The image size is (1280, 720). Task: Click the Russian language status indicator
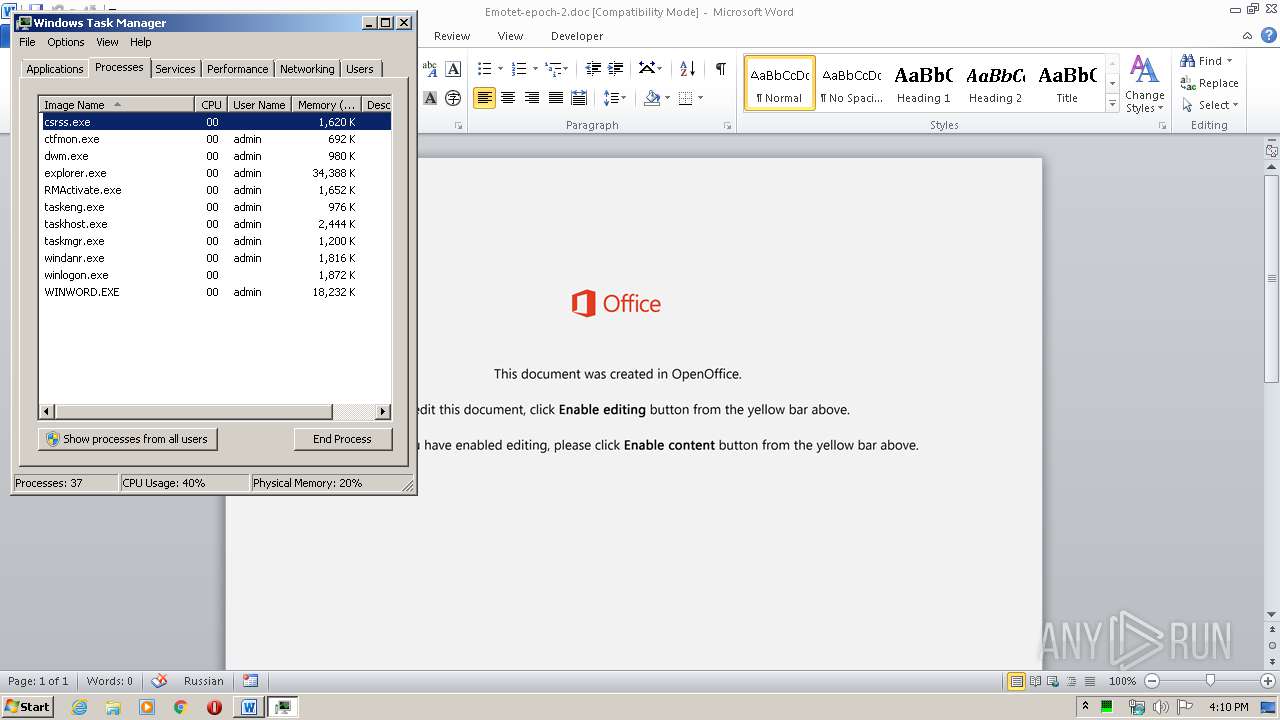coord(204,681)
